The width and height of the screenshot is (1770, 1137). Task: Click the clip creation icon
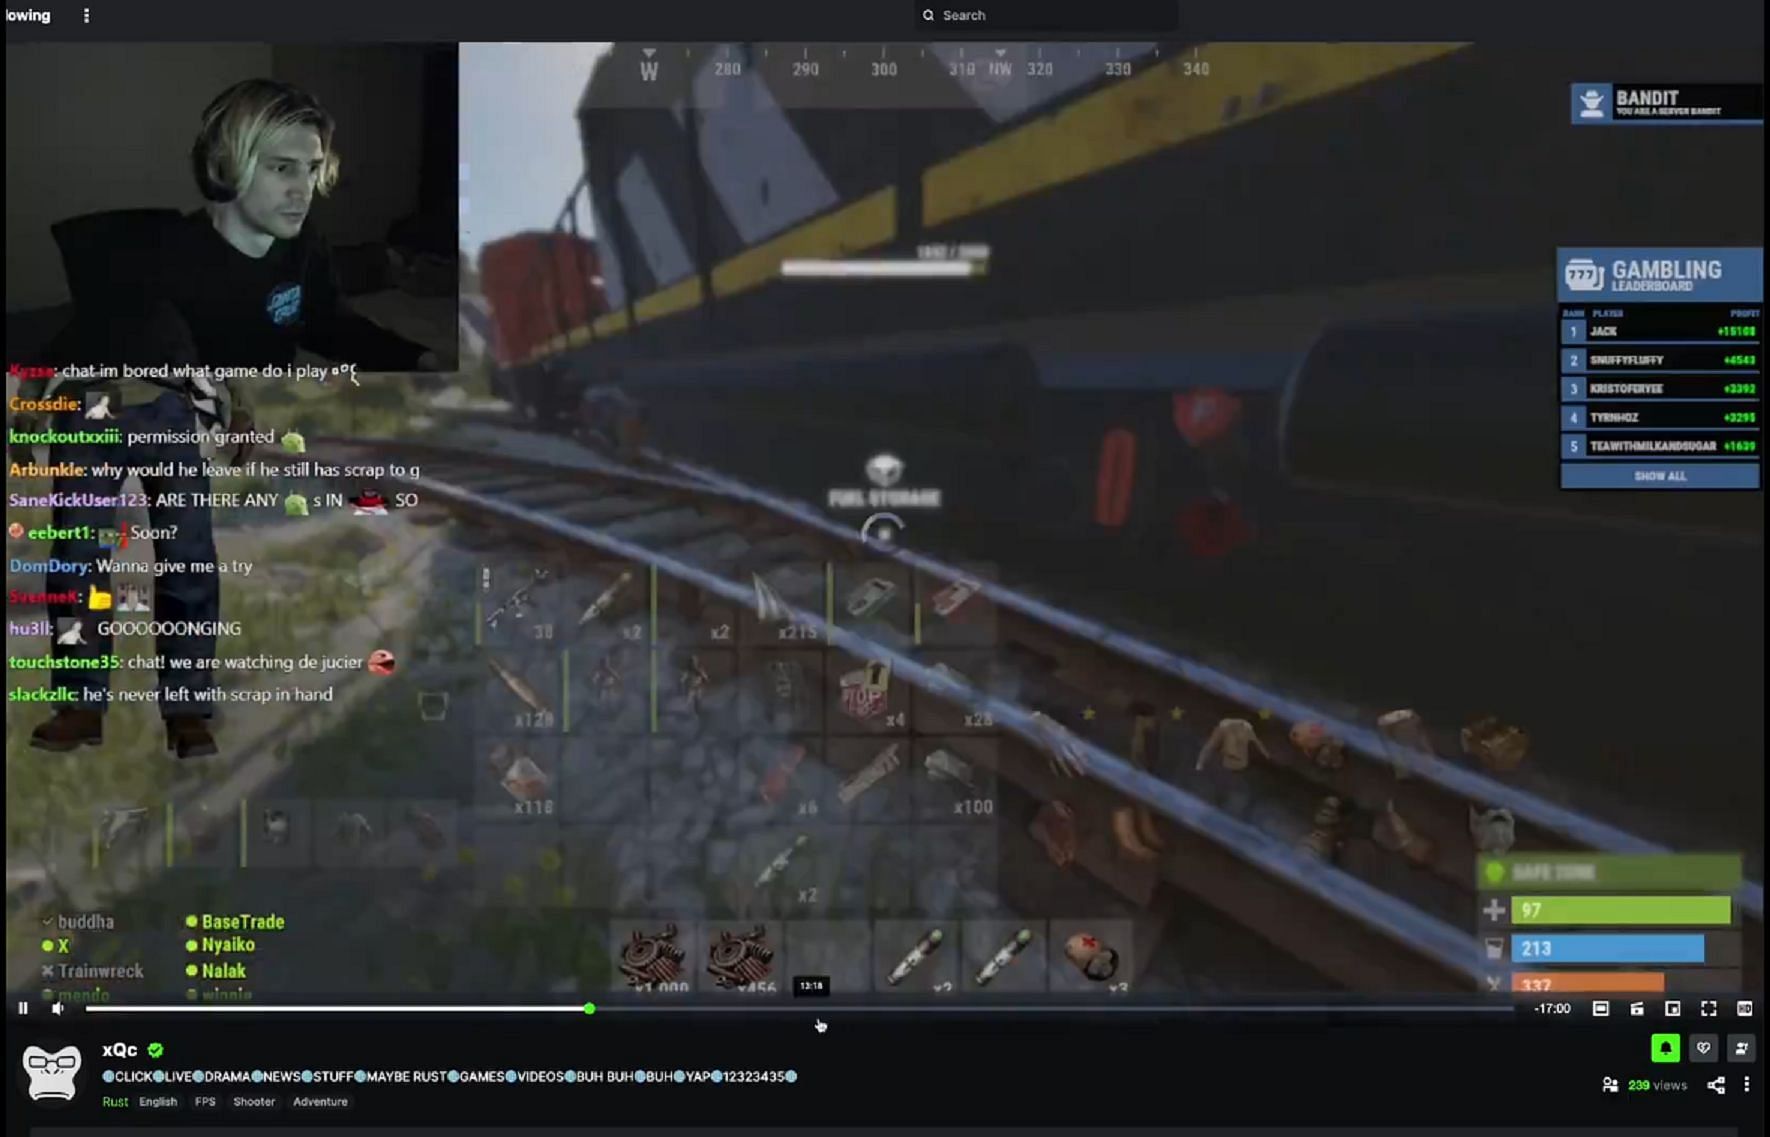(x=1636, y=1009)
